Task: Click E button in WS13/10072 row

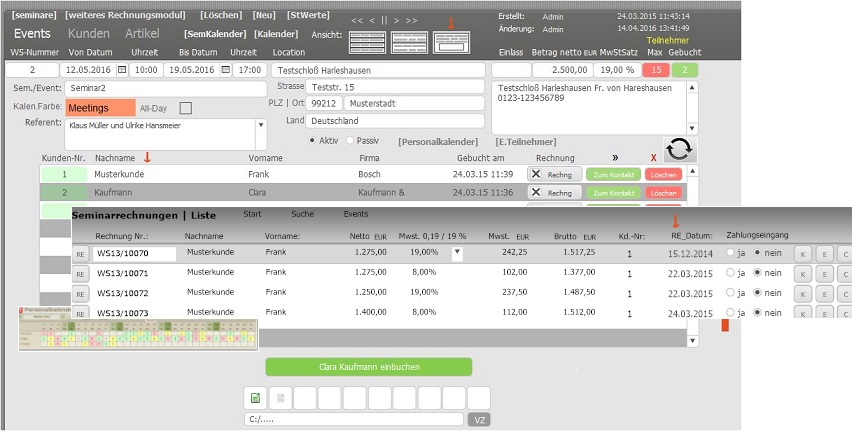Action: pos(824,295)
